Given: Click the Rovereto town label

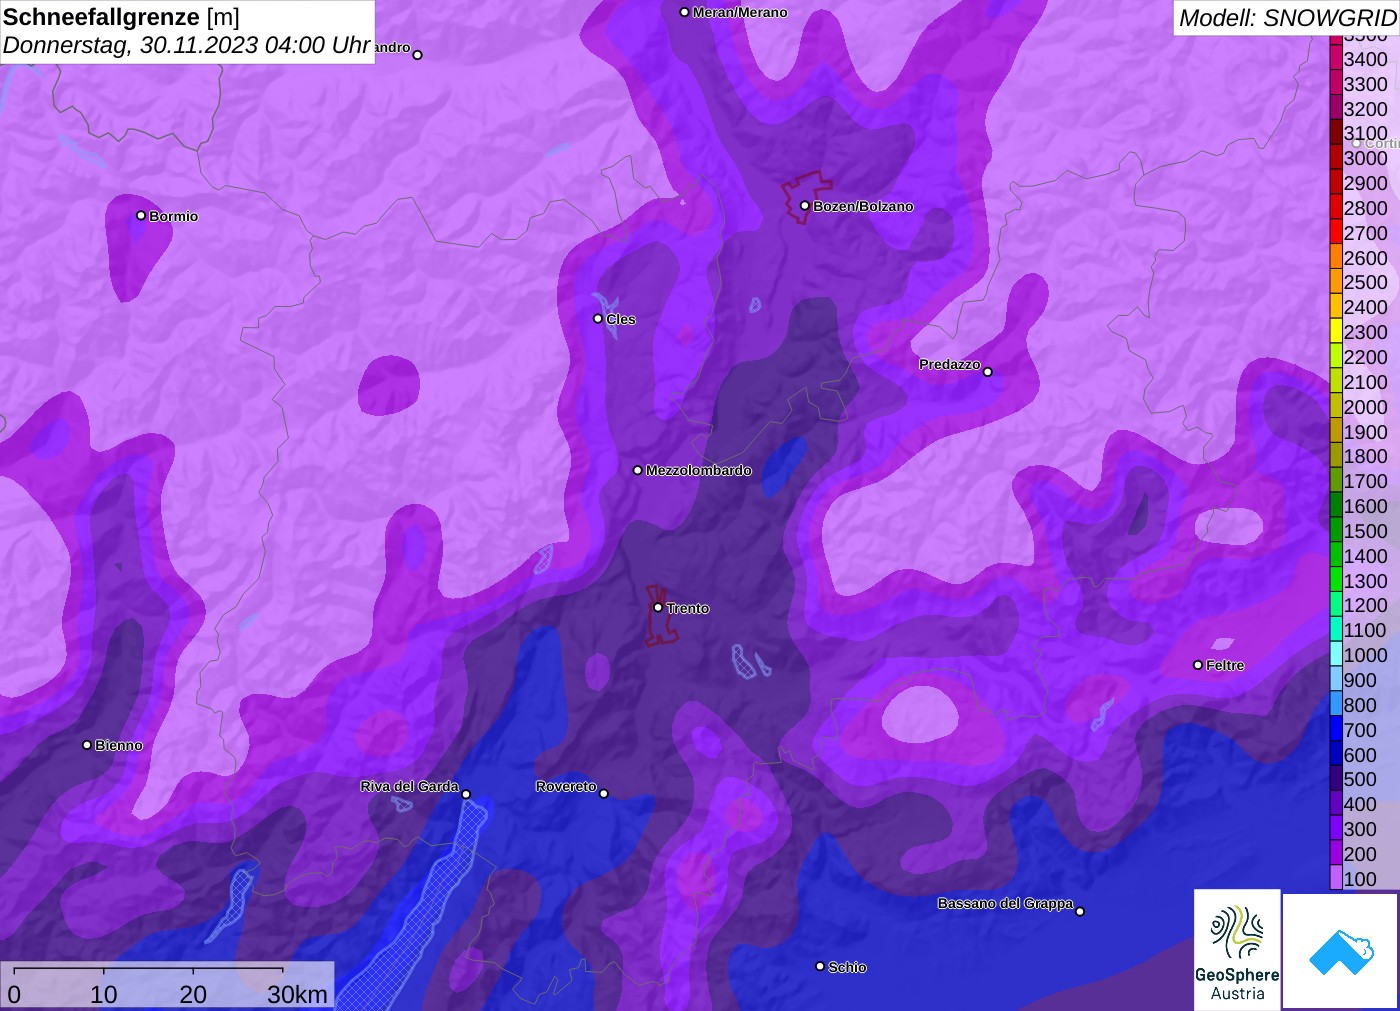Looking at the screenshot, I should coord(566,786).
